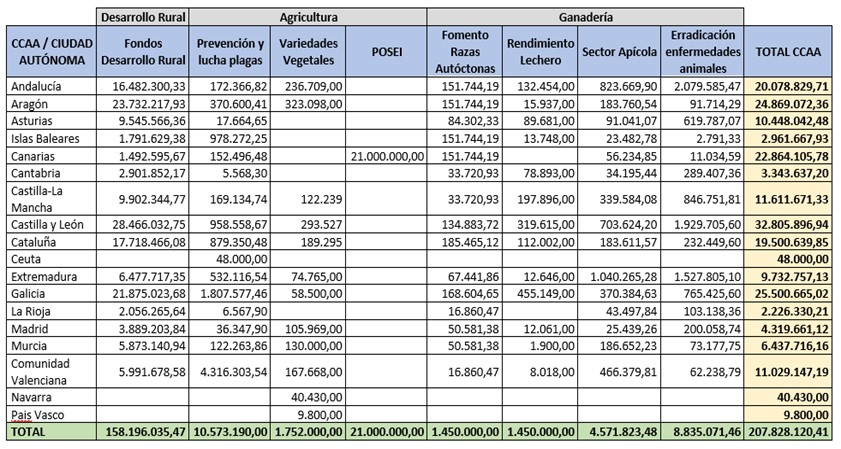Click the grand total 207.828.120,41 cell
Screen dimensions: 841x449
(792, 431)
